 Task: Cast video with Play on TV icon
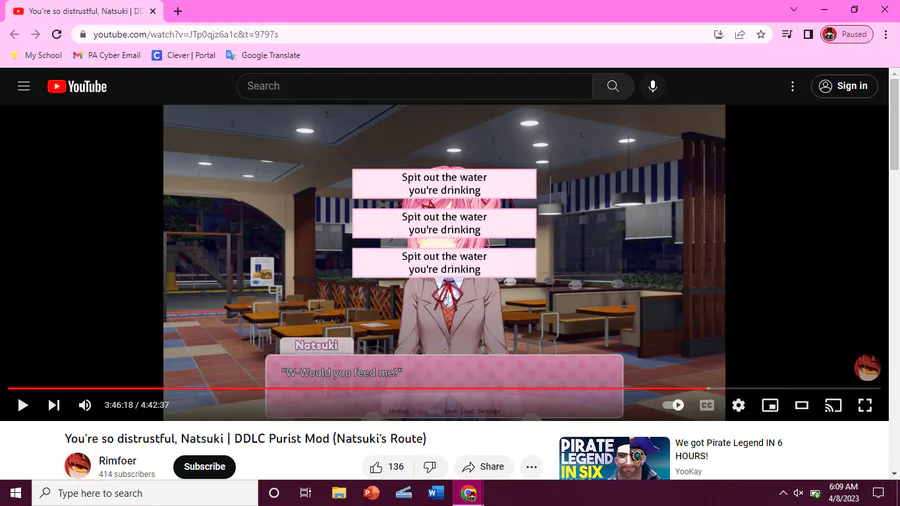click(x=833, y=405)
